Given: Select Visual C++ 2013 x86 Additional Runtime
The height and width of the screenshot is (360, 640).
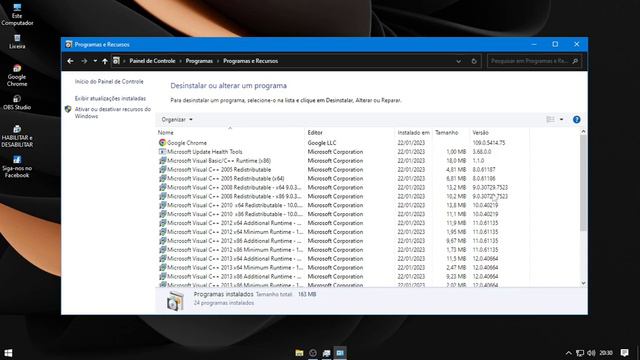Looking at the screenshot, I should pos(343,277).
